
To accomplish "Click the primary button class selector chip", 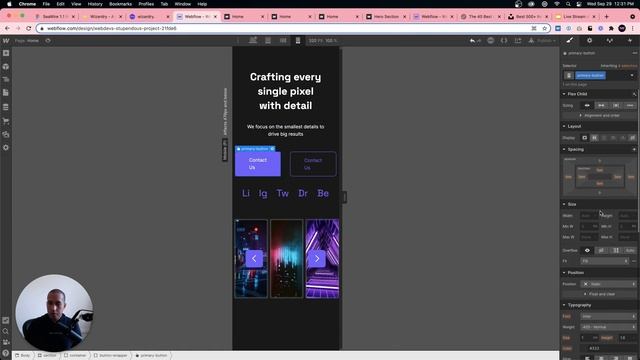I will [591, 76].
